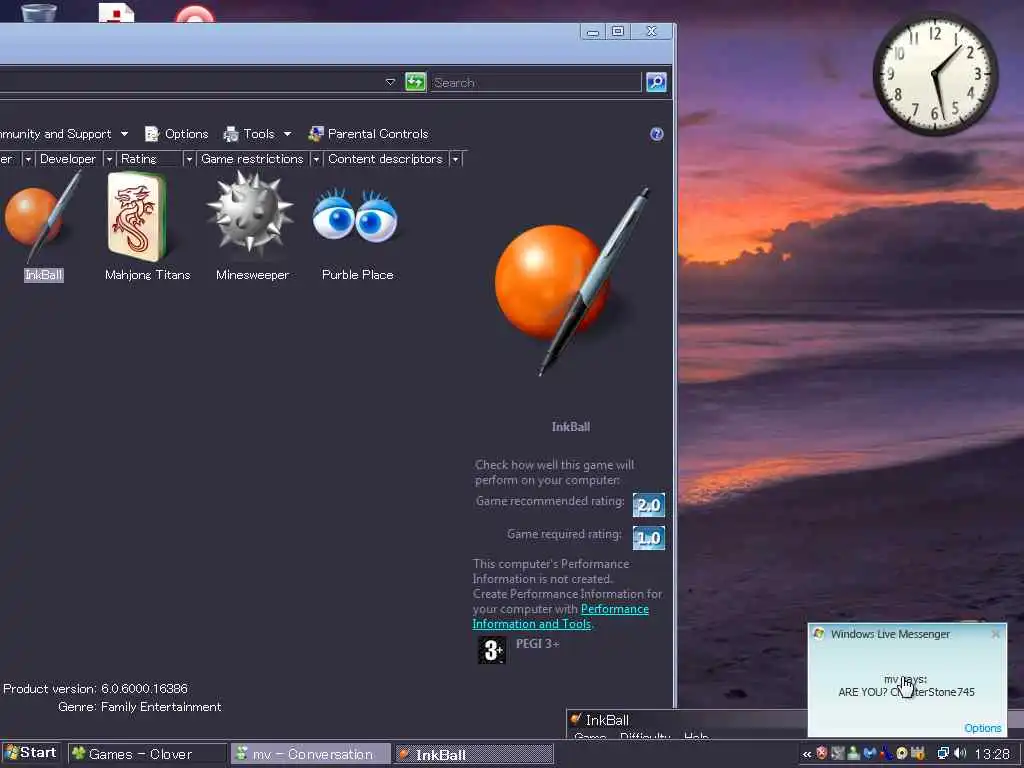1024x768 pixels.
Task: Click the Minesweeper label
Action: point(252,275)
